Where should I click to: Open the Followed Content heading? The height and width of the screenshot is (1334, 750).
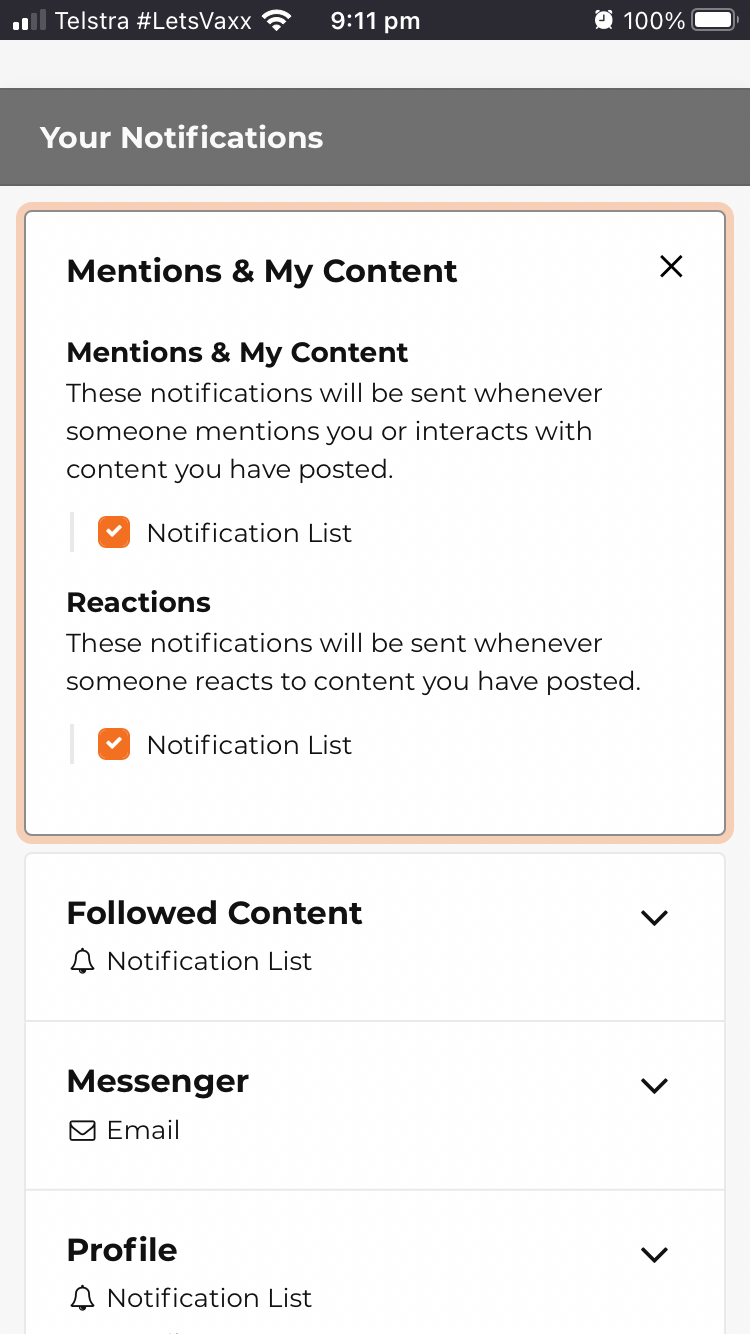(214, 913)
